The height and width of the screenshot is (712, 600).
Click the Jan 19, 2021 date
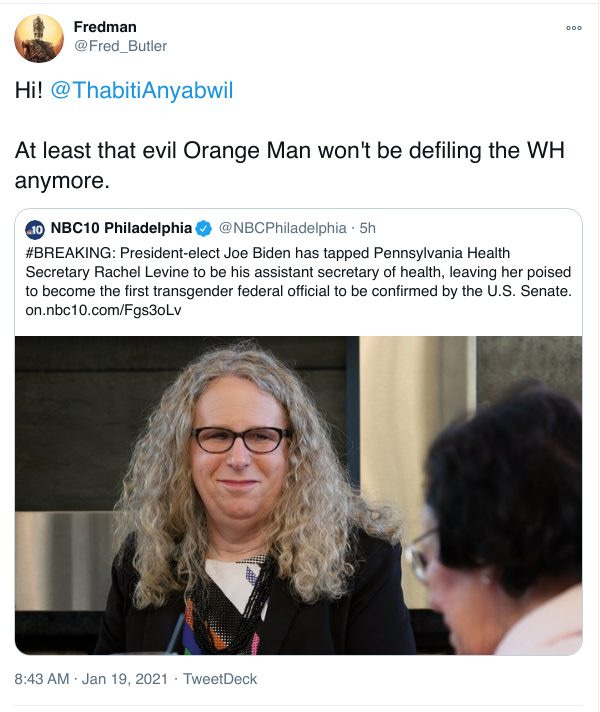click(124, 679)
